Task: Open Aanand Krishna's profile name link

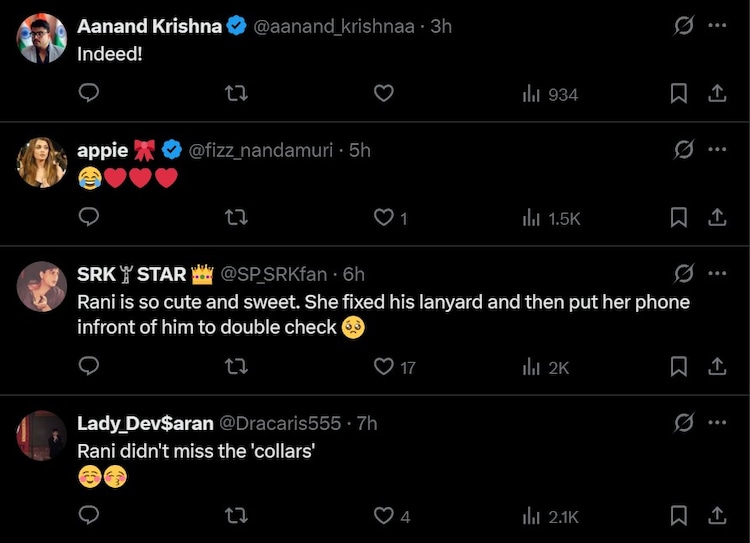Action: tap(149, 27)
